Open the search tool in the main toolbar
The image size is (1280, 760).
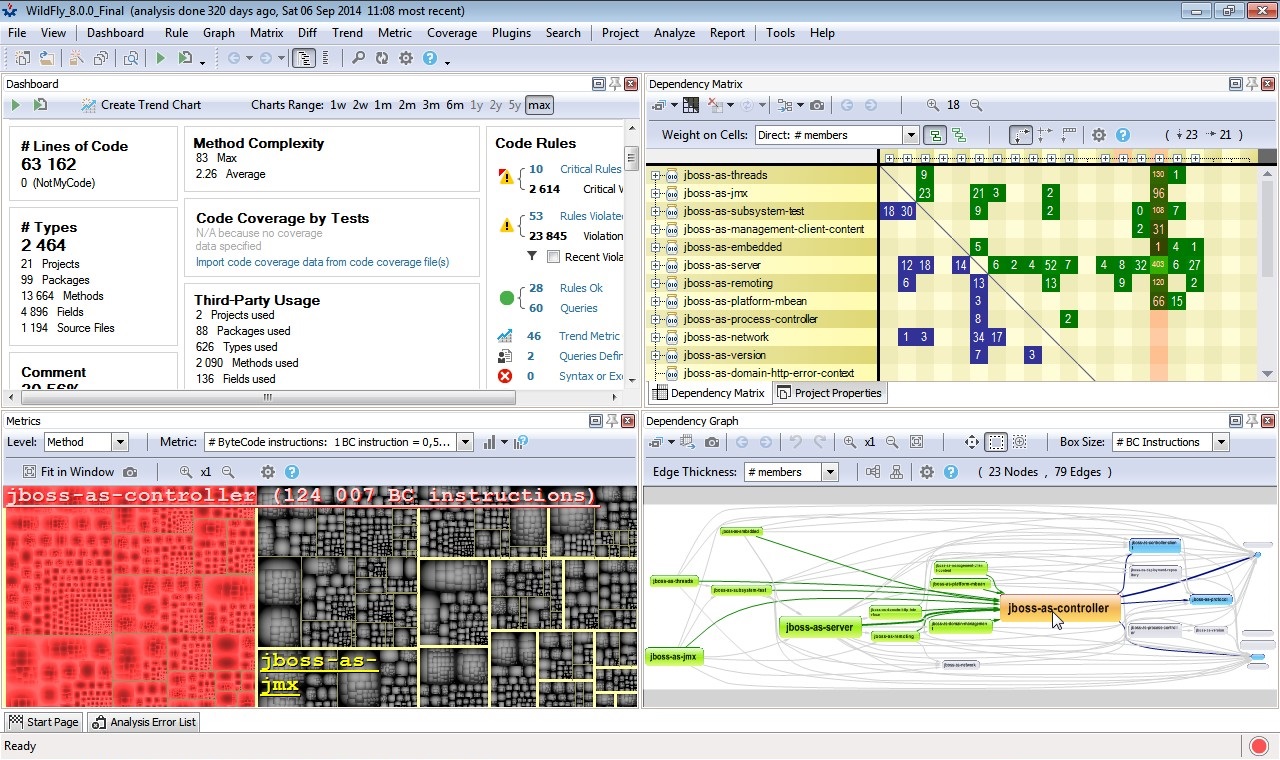358,58
